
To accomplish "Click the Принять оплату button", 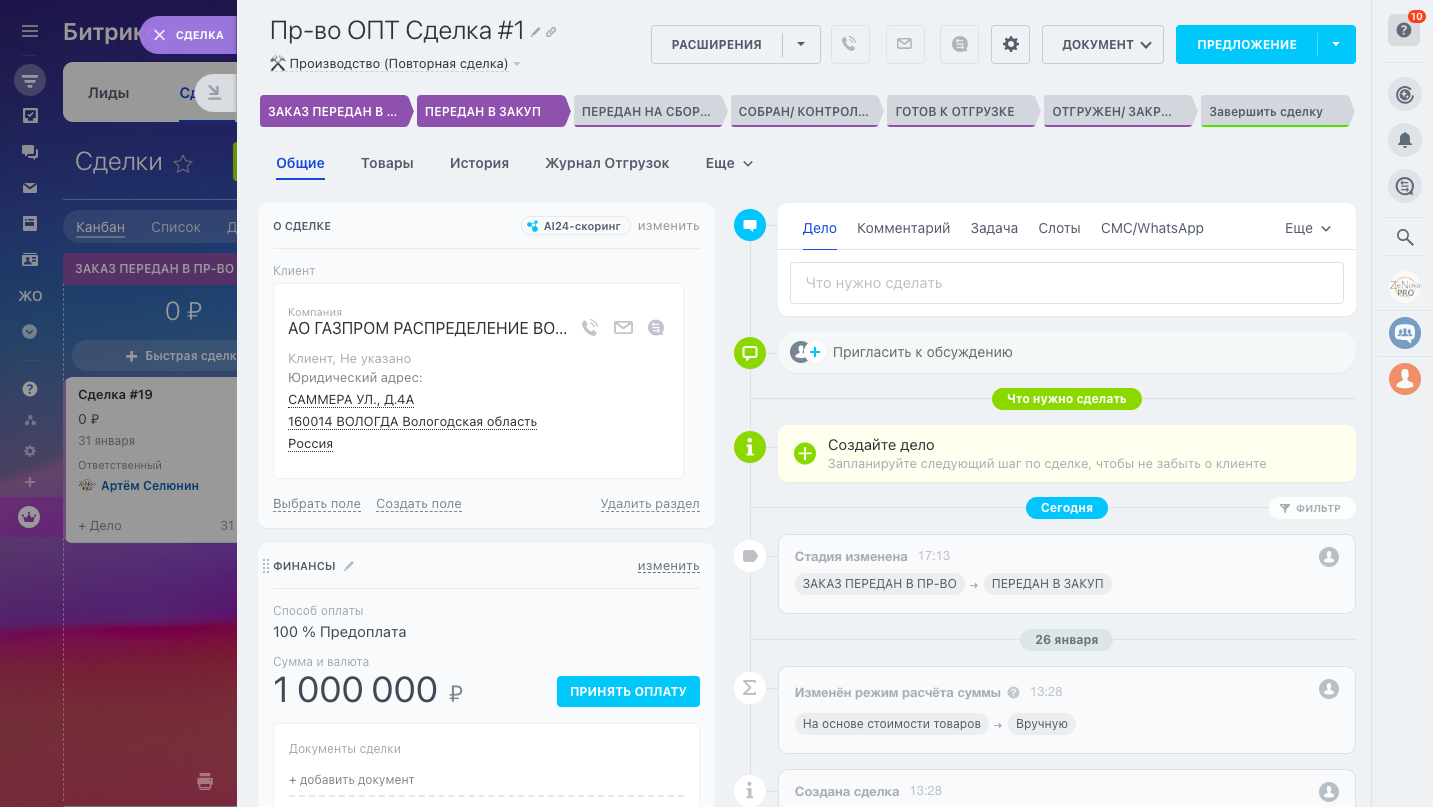I will [628, 691].
